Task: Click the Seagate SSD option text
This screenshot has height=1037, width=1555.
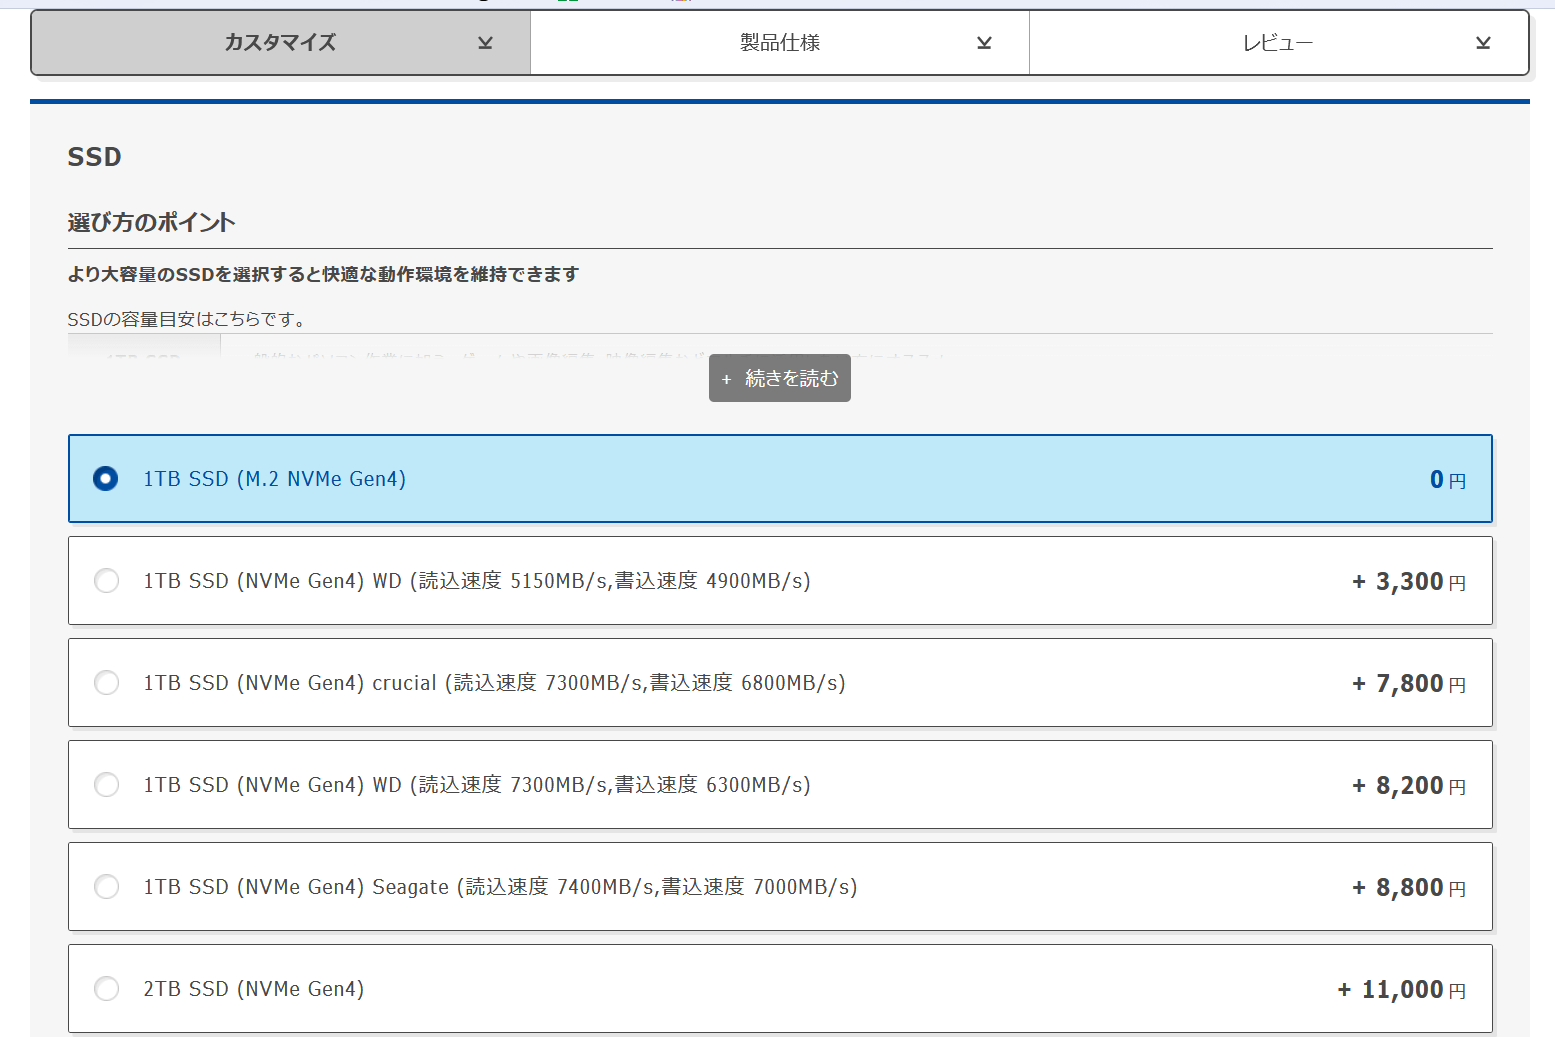Action: point(500,887)
